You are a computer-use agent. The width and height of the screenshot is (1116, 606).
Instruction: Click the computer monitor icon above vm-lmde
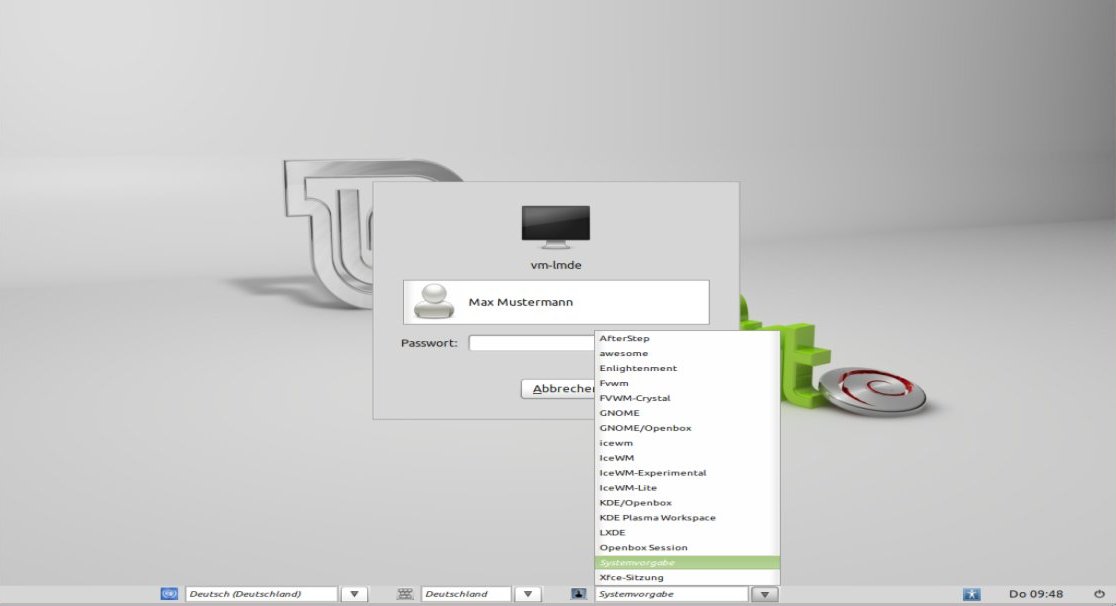[556, 227]
